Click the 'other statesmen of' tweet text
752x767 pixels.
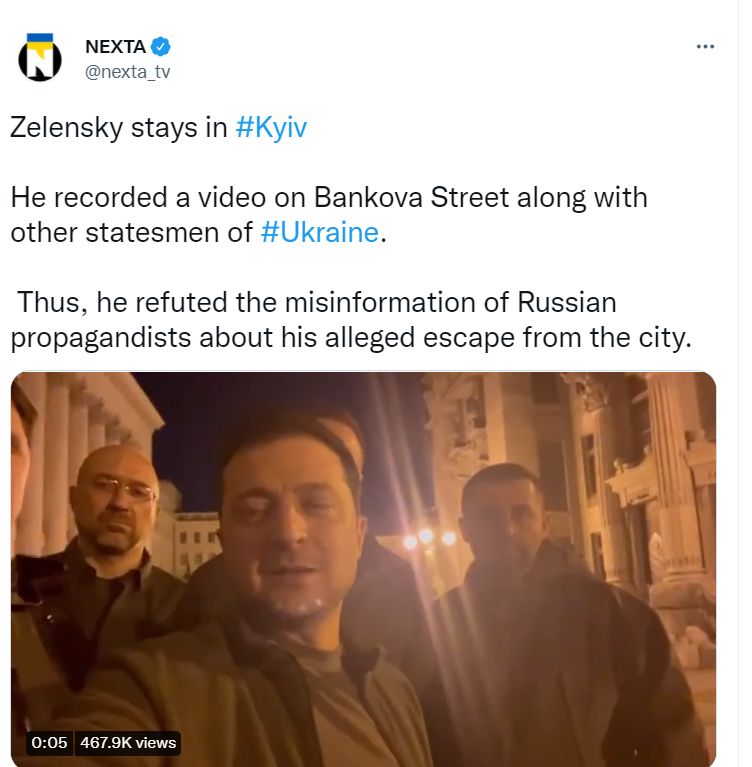[132, 232]
